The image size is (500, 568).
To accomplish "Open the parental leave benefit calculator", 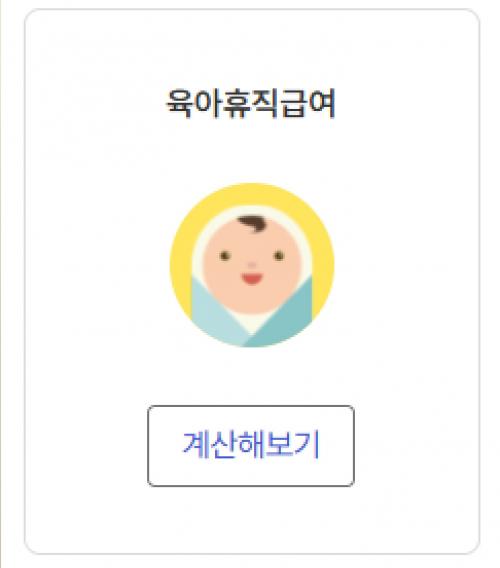I will (251, 446).
